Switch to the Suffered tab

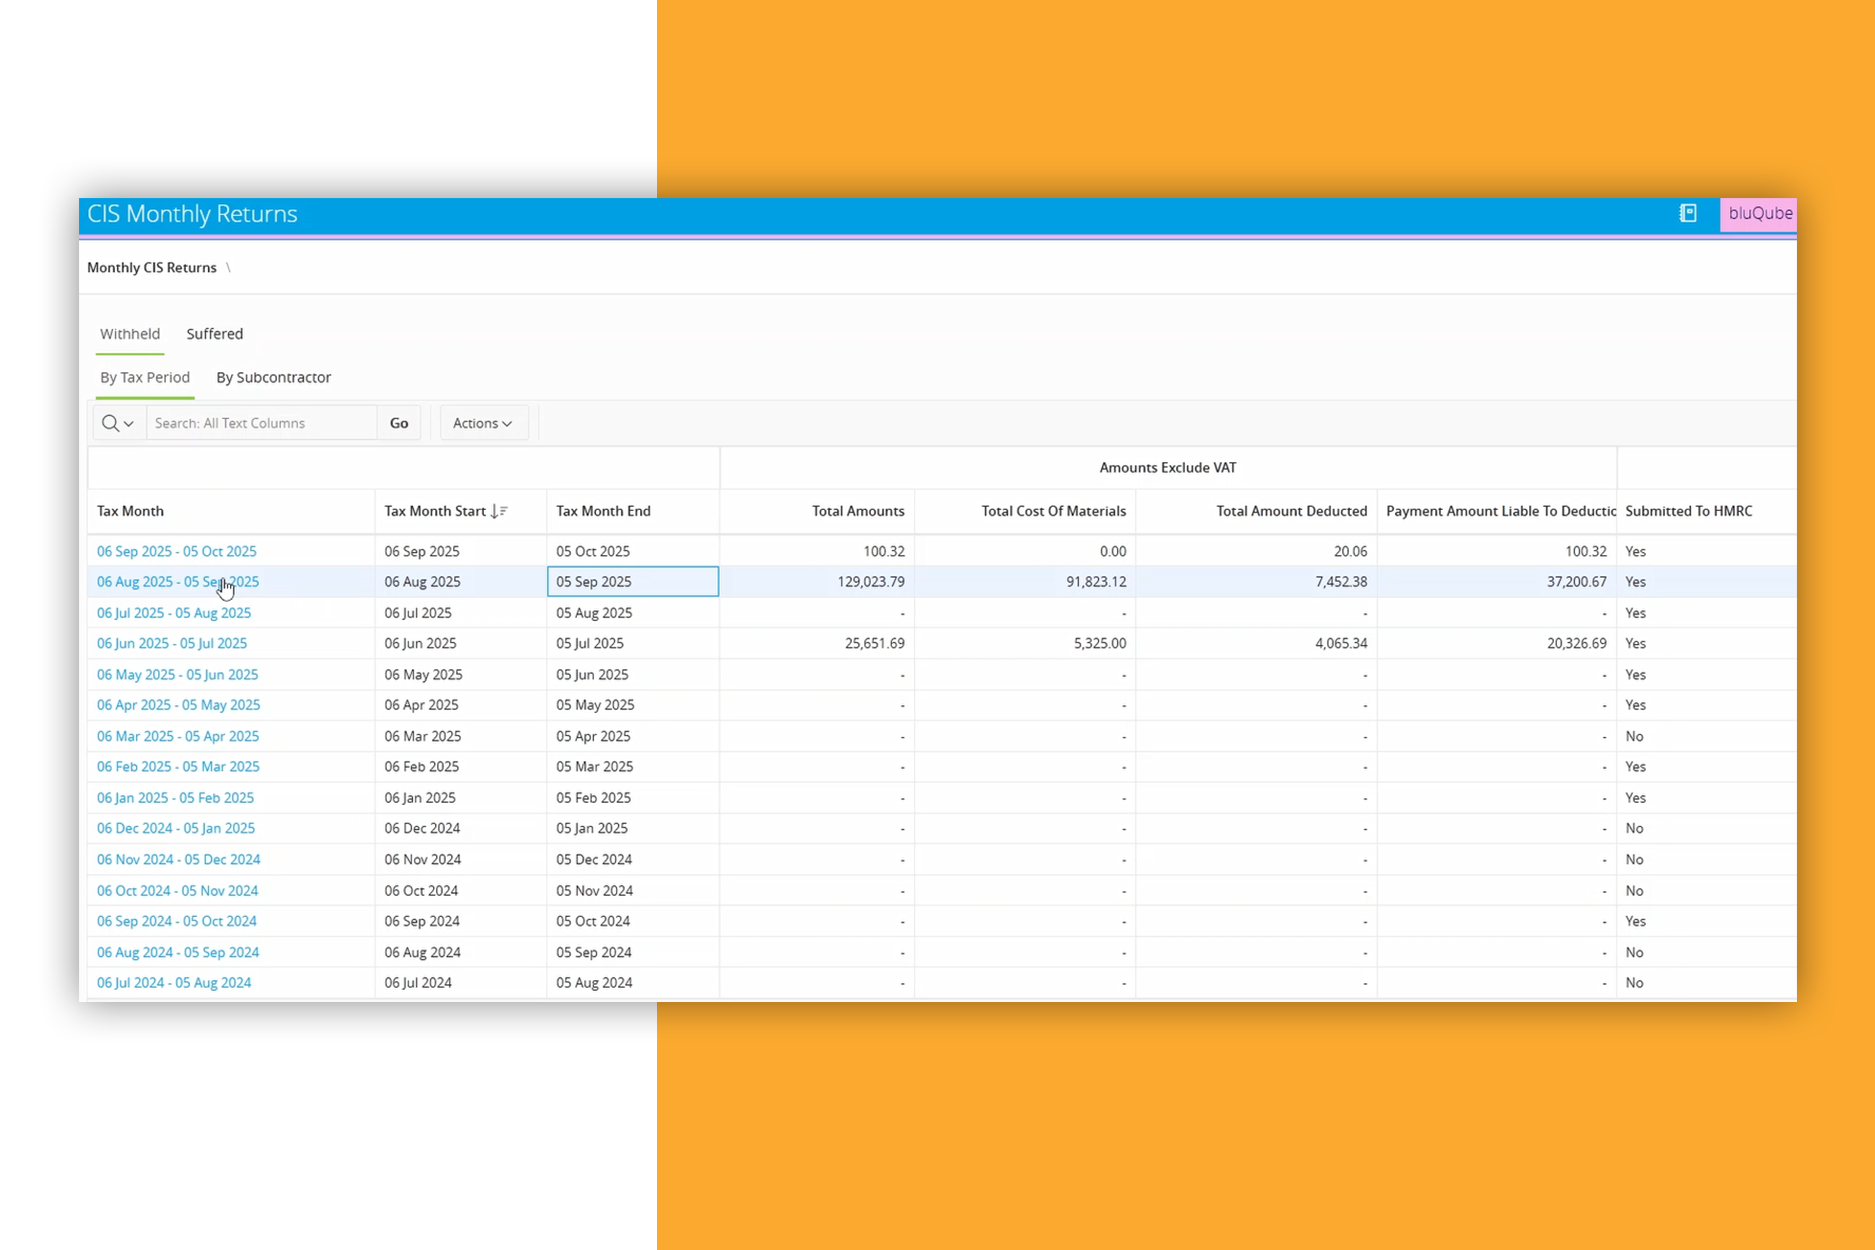click(214, 334)
